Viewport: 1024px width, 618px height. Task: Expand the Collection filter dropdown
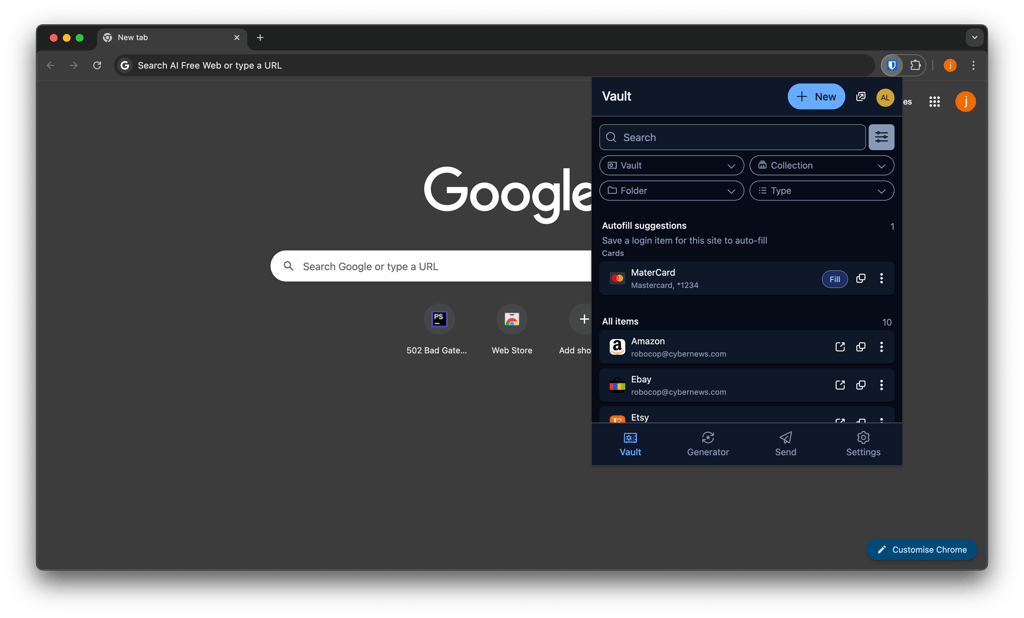pyautogui.click(x=822, y=165)
